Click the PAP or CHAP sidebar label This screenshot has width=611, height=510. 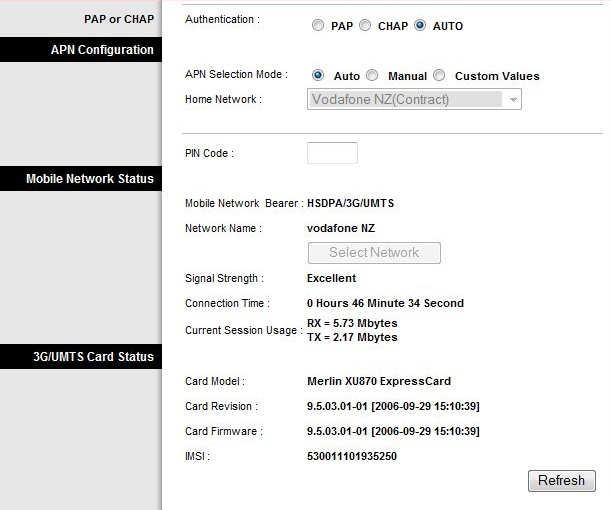[x=119, y=19]
